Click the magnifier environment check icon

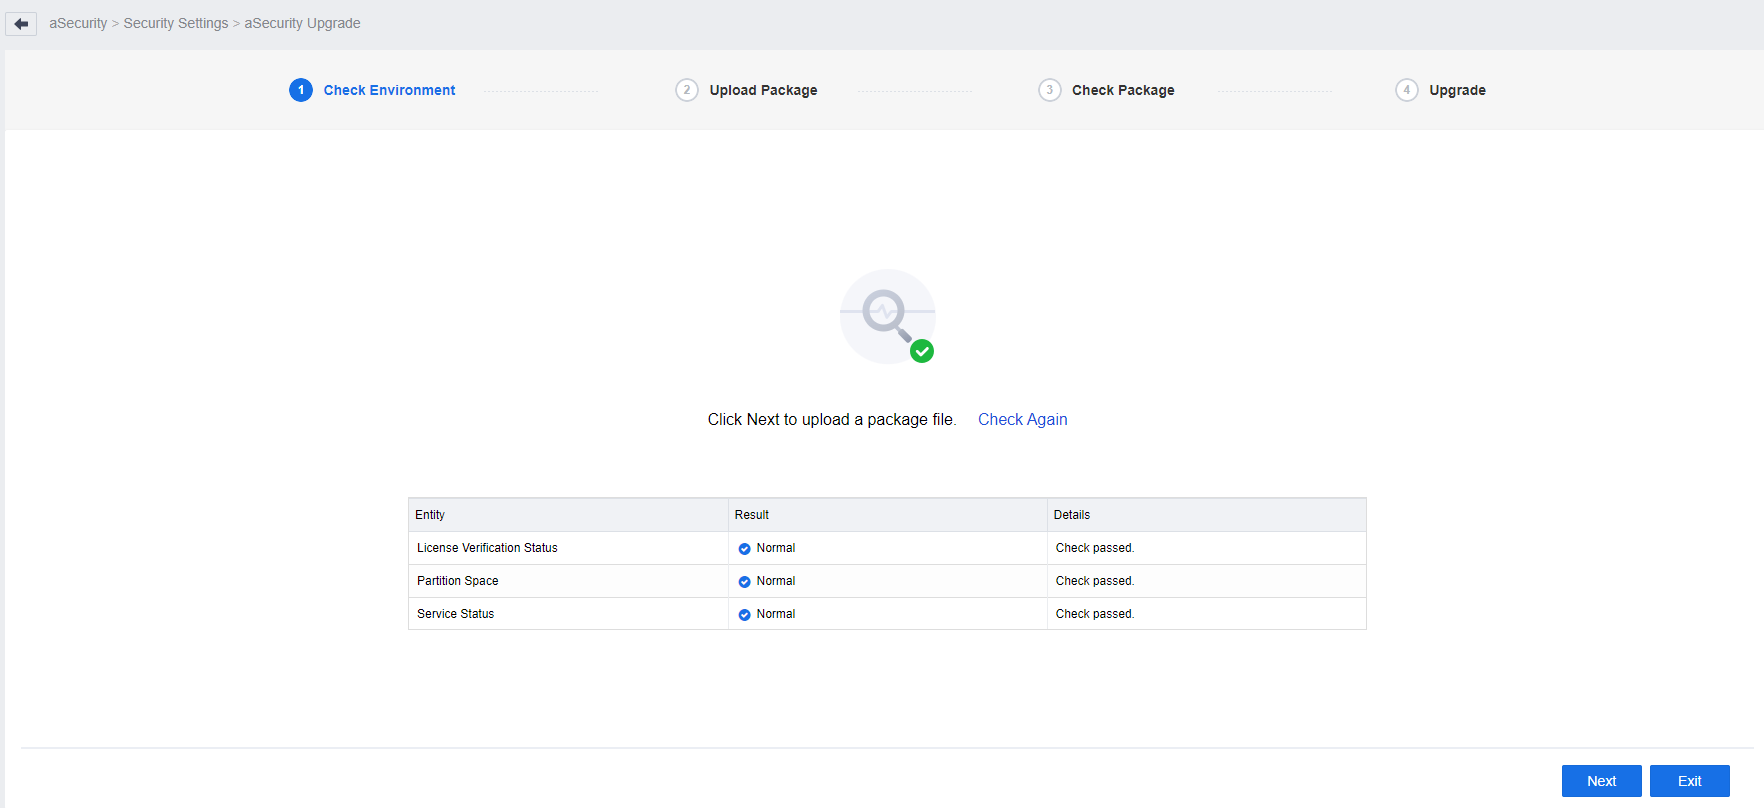tap(887, 316)
